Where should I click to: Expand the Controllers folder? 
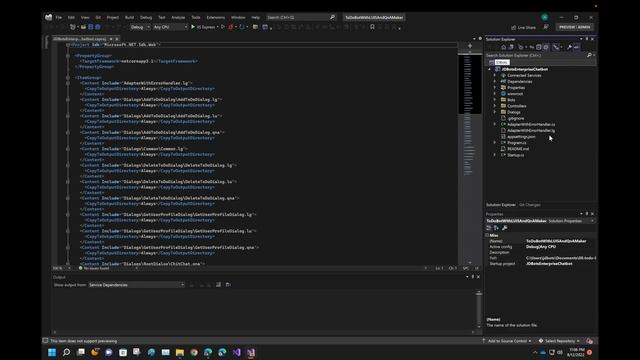click(495, 106)
